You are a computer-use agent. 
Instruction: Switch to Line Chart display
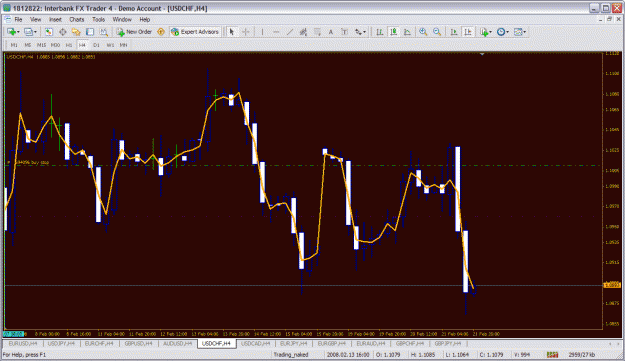click(x=407, y=32)
